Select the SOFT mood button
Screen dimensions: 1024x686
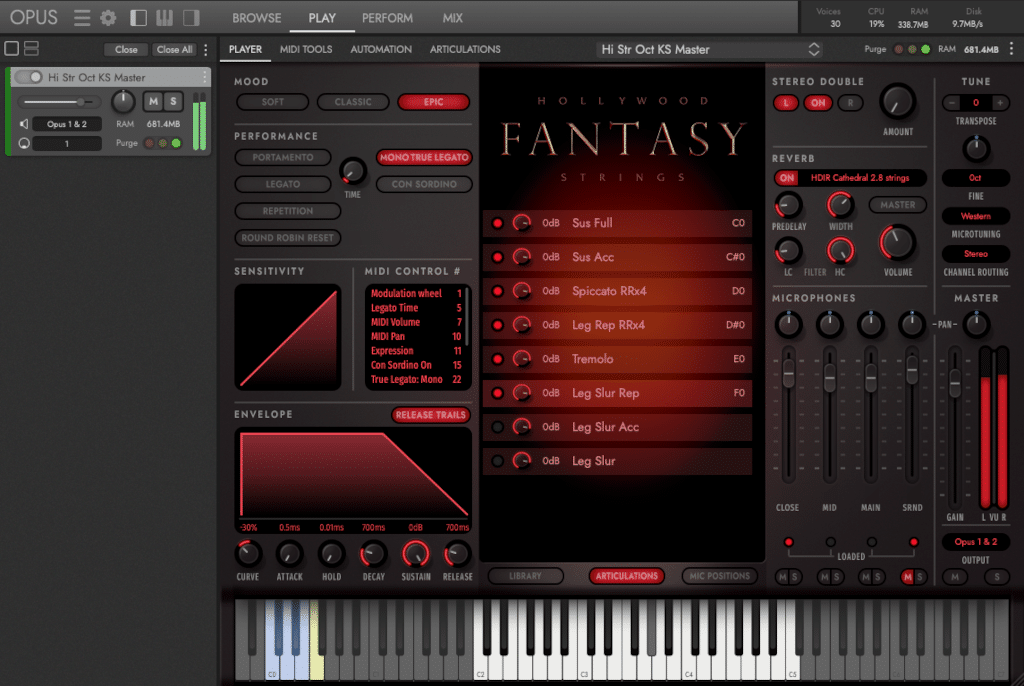273,102
